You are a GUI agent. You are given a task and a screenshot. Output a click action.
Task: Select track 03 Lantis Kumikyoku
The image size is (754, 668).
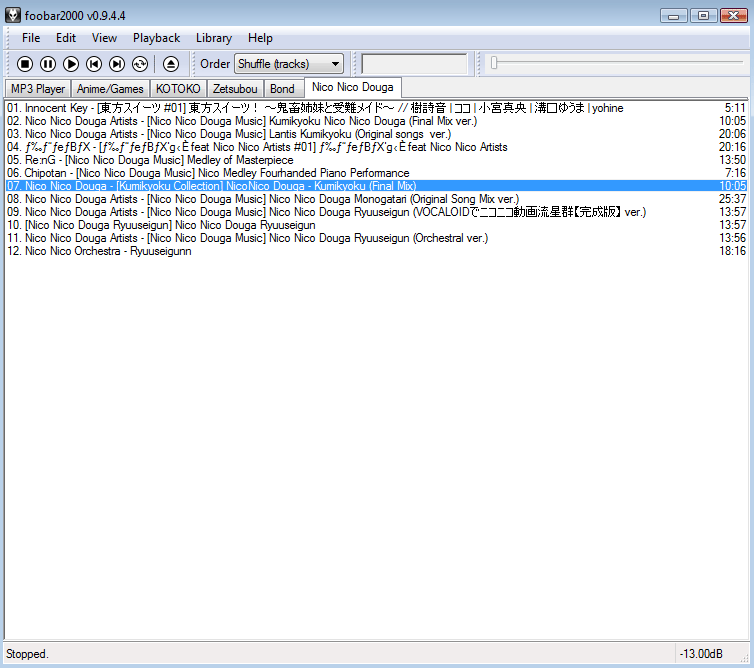coord(376,134)
